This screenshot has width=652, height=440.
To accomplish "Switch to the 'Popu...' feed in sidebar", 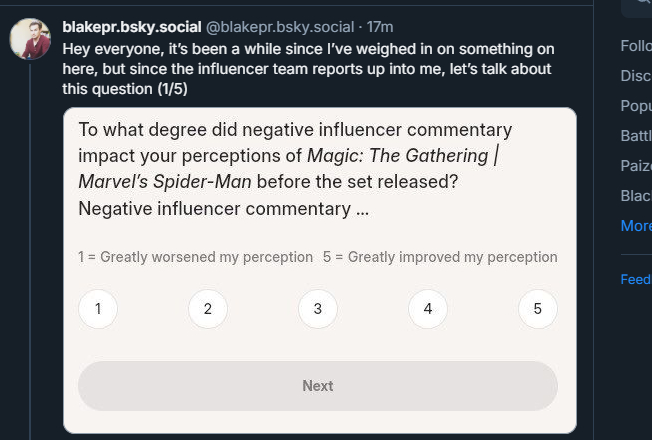I will 636,106.
